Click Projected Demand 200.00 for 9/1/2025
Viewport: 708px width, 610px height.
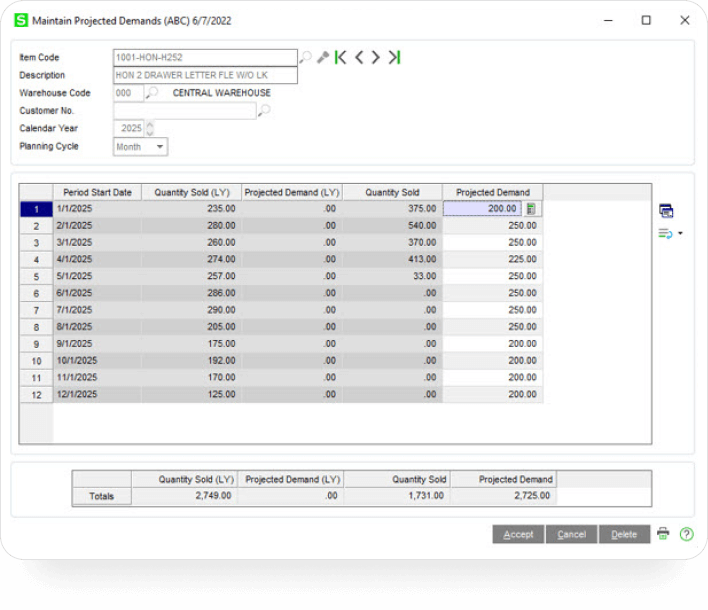coord(493,344)
